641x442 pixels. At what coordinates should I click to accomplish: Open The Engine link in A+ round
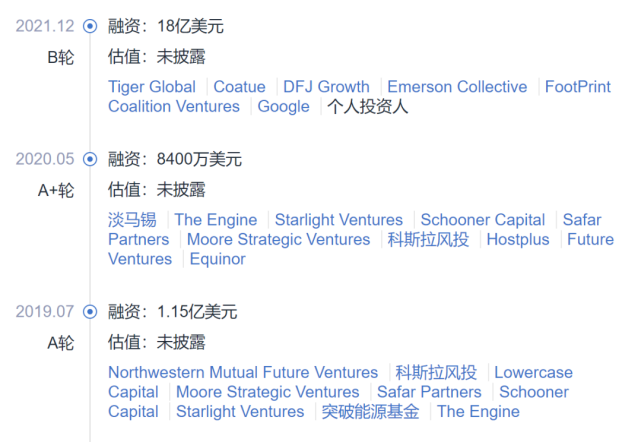pyautogui.click(x=215, y=220)
